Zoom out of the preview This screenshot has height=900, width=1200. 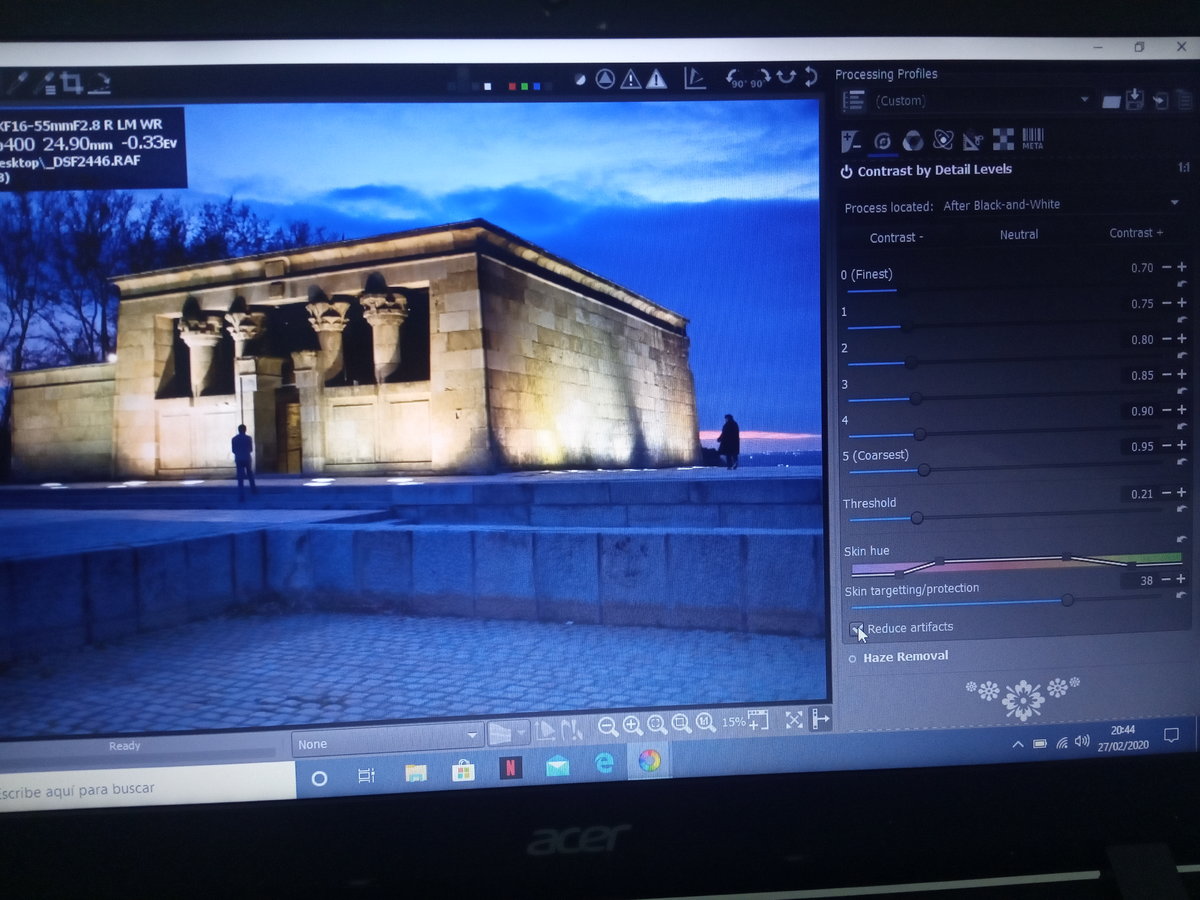[607, 725]
